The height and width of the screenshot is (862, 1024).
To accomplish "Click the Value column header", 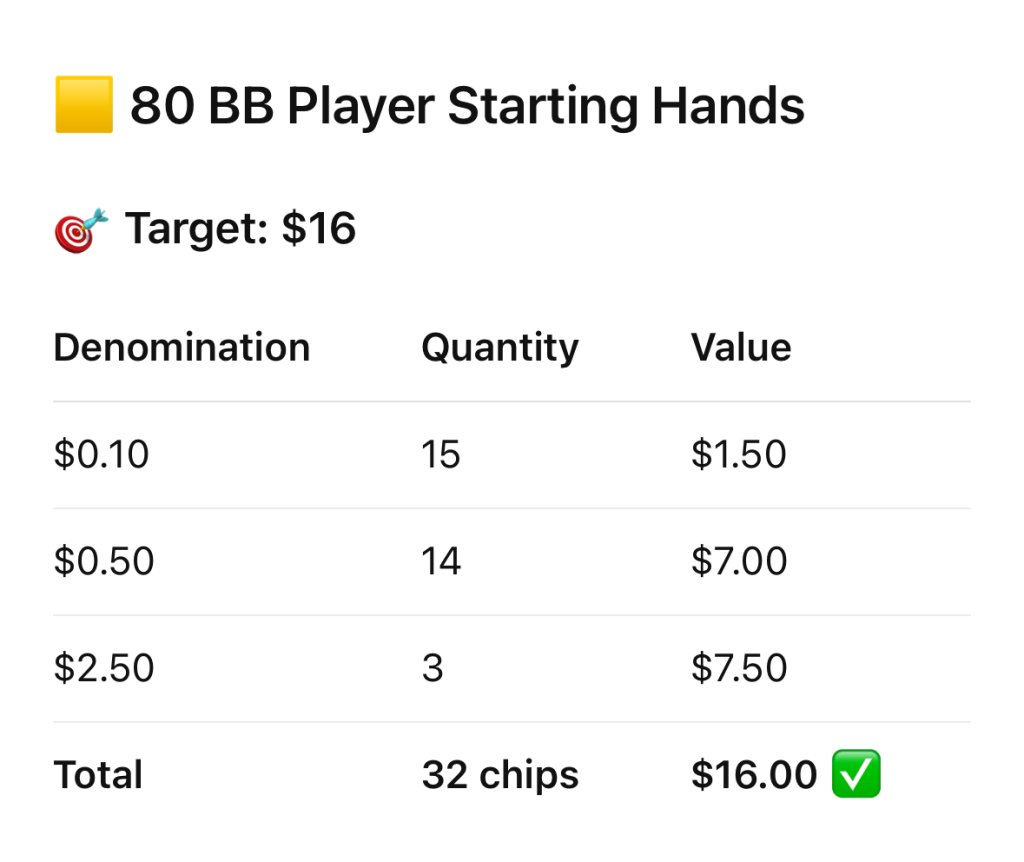I will tap(740, 348).
